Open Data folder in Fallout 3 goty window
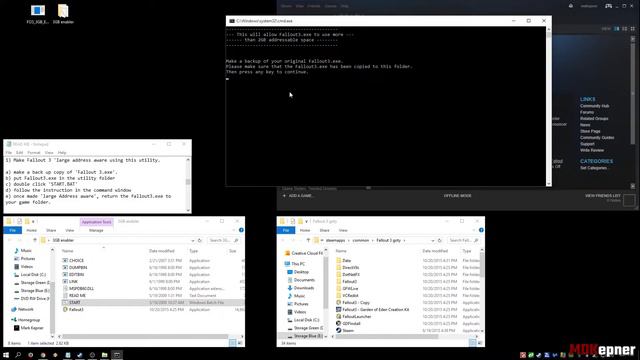The image size is (640, 360). click(347, 260)
